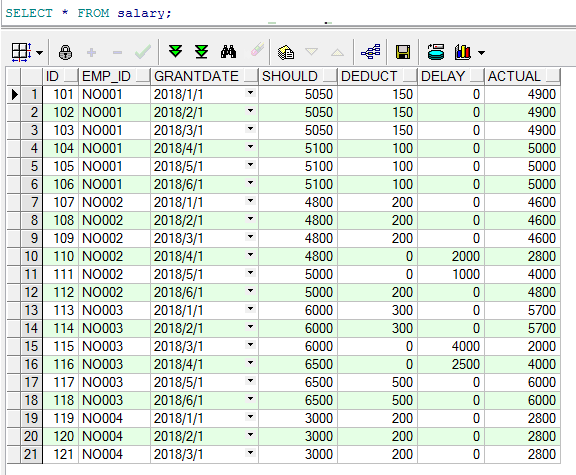This screenshot has height=475, width=576.
Task: Click the fetch next page arrow icon
Action: [175, 51]
